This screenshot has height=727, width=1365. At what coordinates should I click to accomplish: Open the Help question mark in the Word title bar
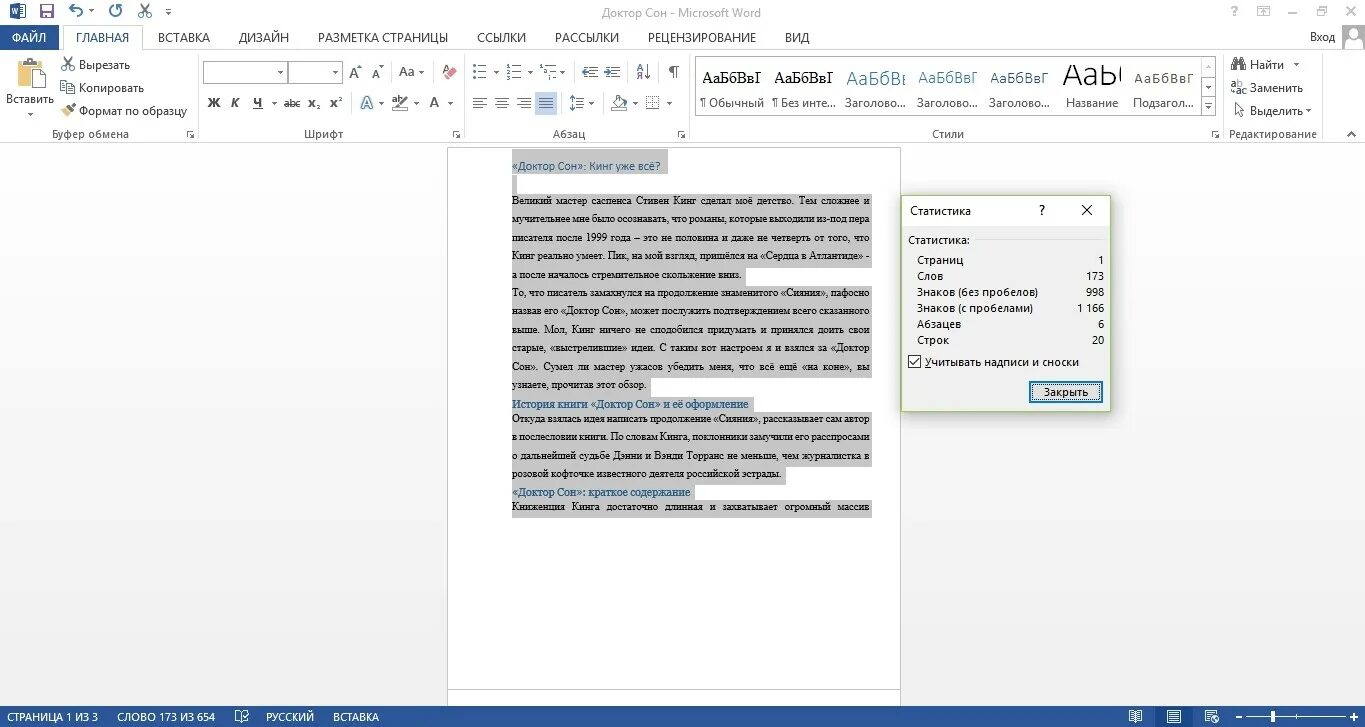(x=1235, y=12)
